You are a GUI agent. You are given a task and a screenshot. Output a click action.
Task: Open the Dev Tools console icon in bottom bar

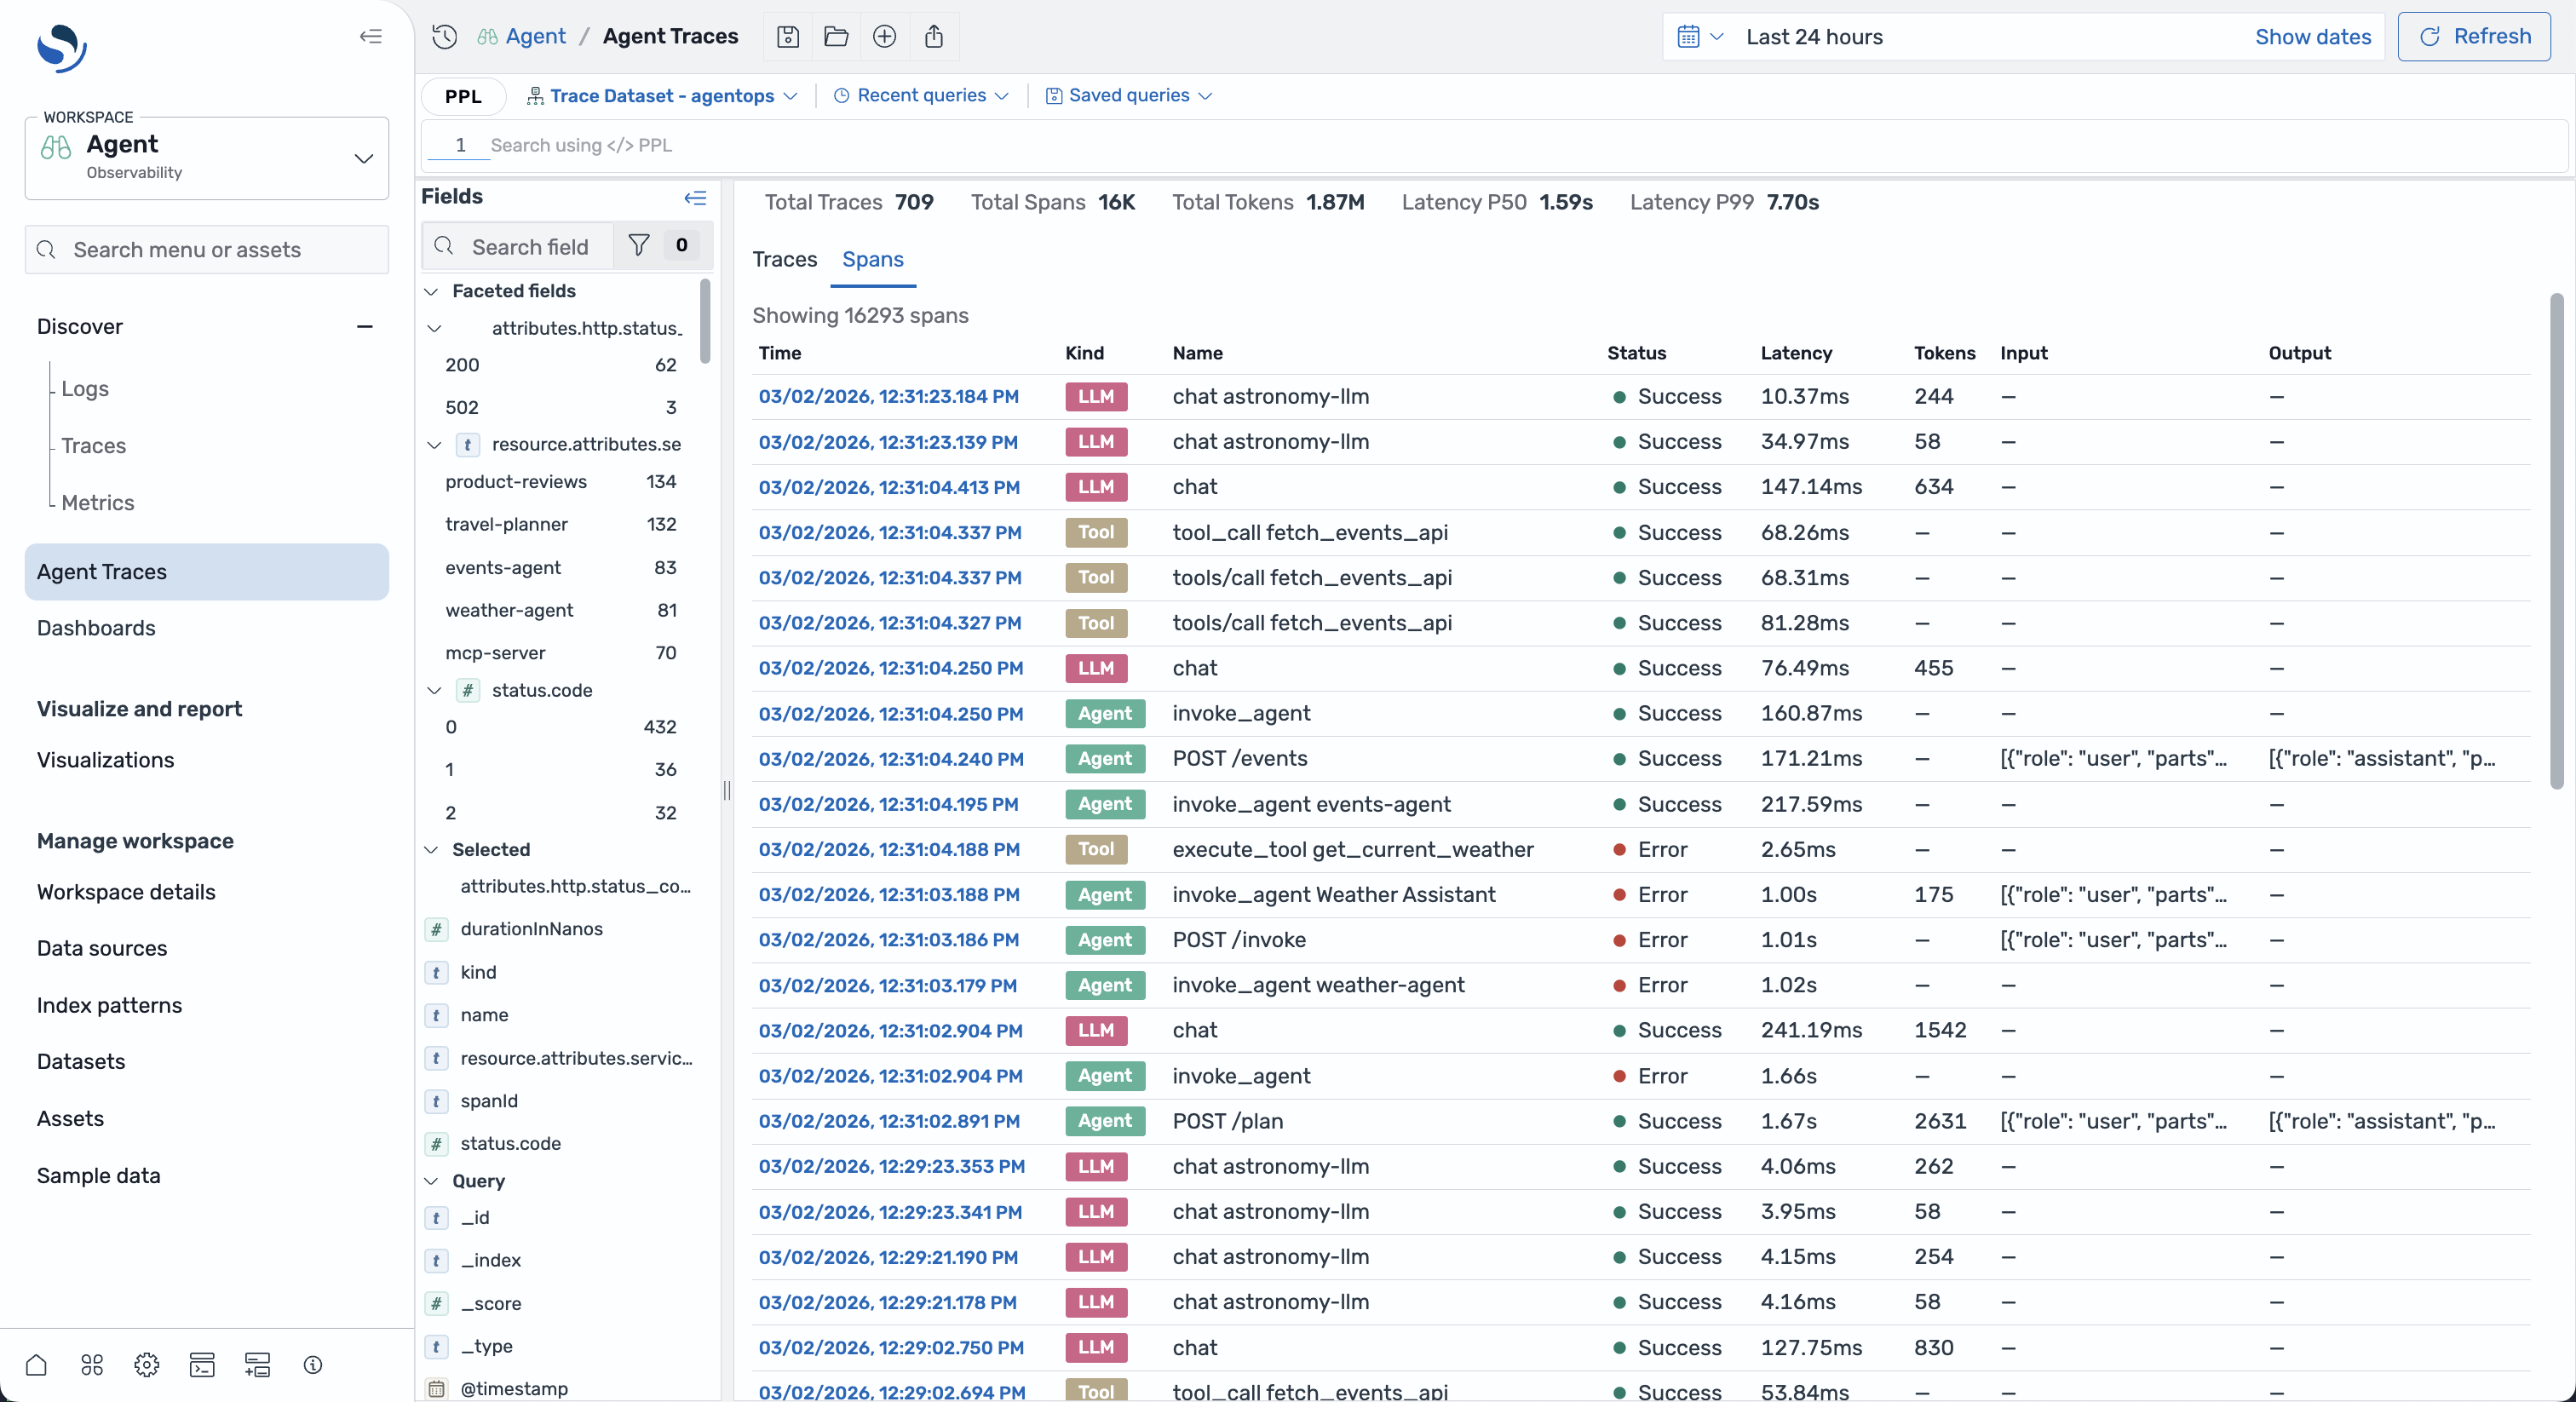click(x=203, y=1366)
